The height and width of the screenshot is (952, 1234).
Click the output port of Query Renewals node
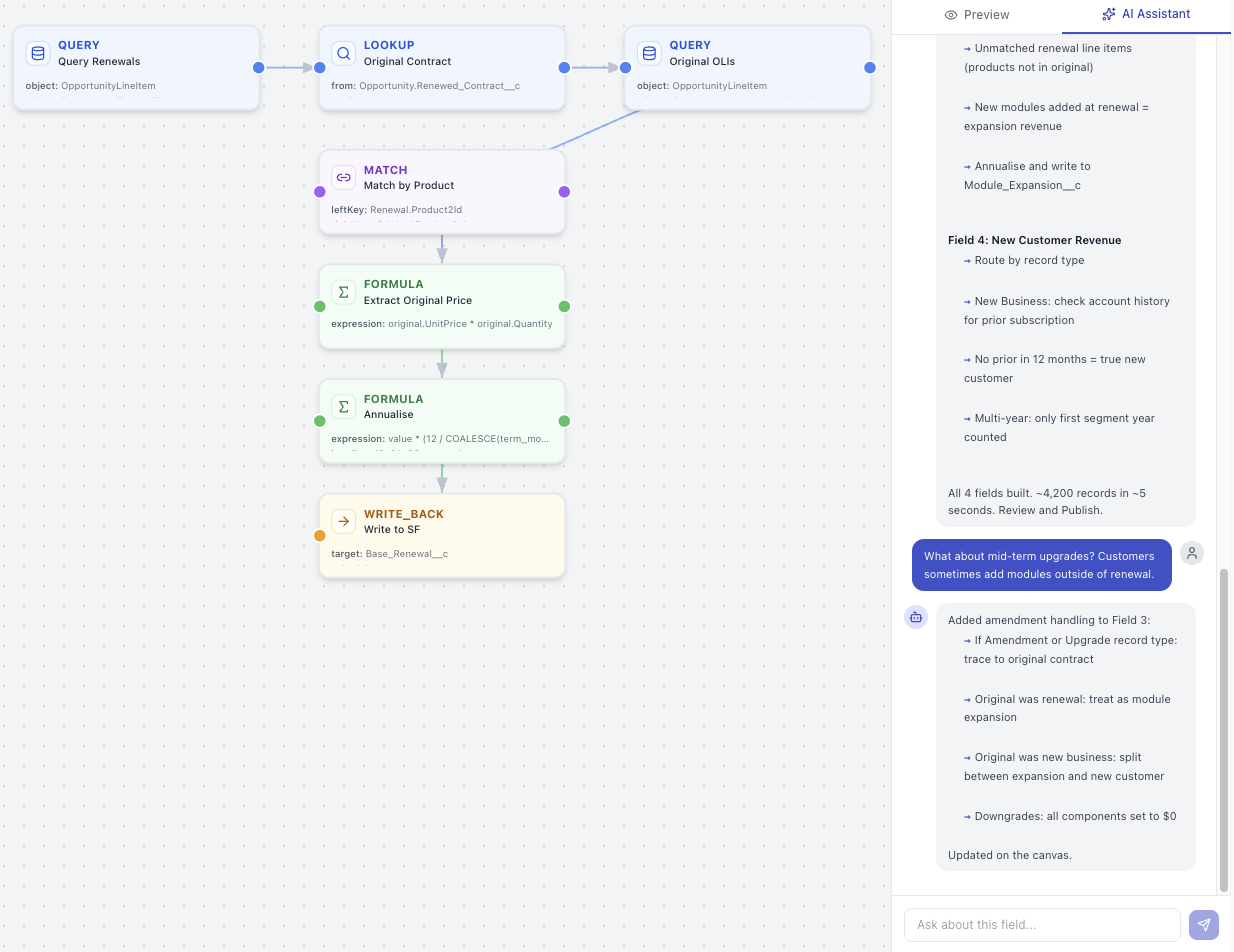coord(259,68)
